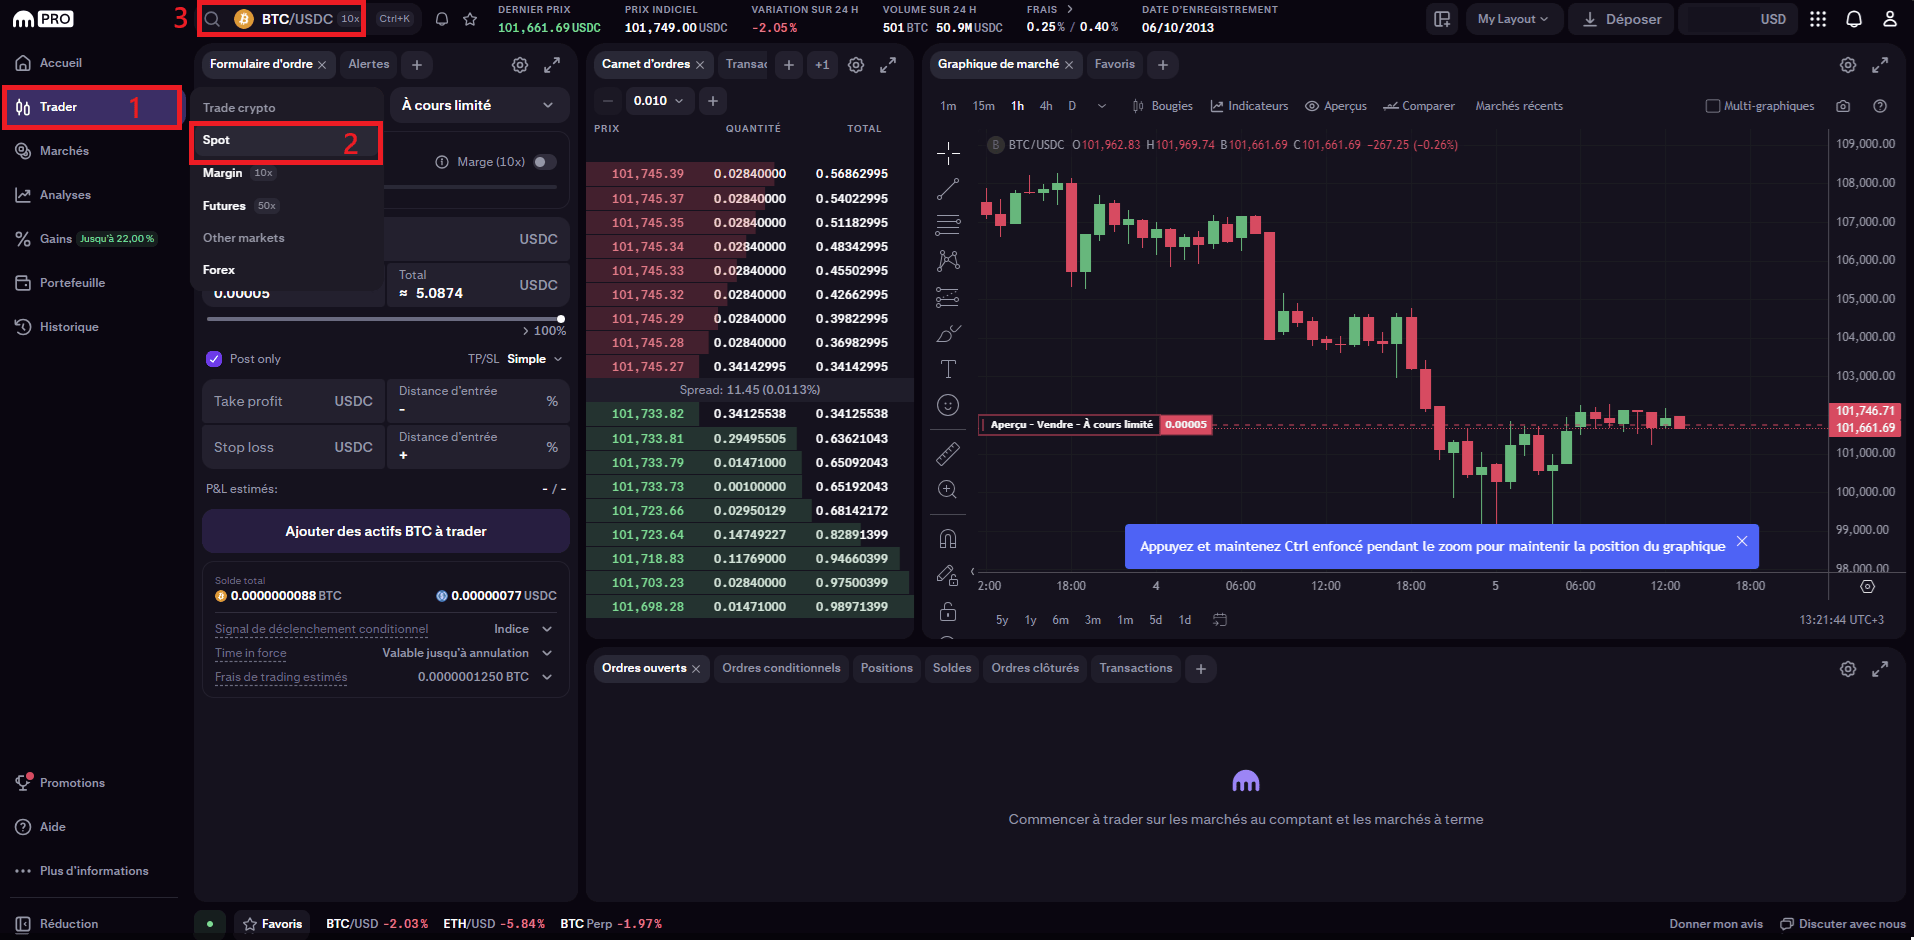
Task: Take a chart snapshot with the camera icon
Action: pyautogui.click(x=1843, y=105)
